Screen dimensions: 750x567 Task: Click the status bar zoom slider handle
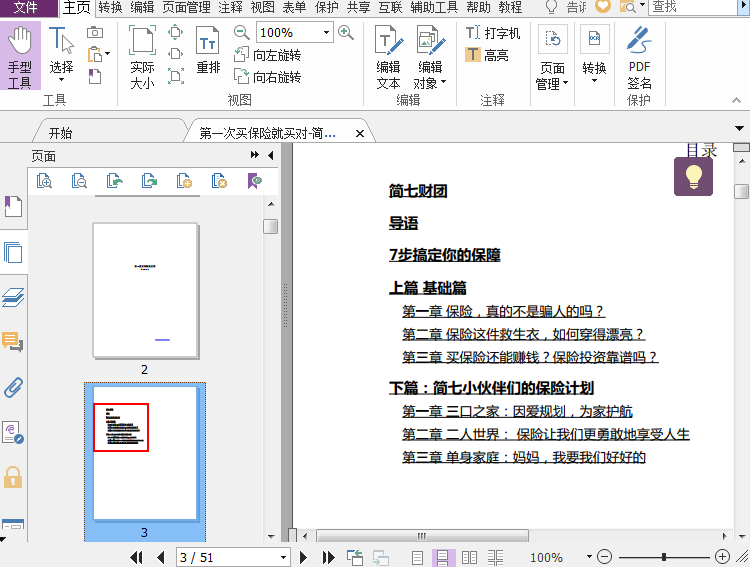pyautogui.click(x=663, y=556)
